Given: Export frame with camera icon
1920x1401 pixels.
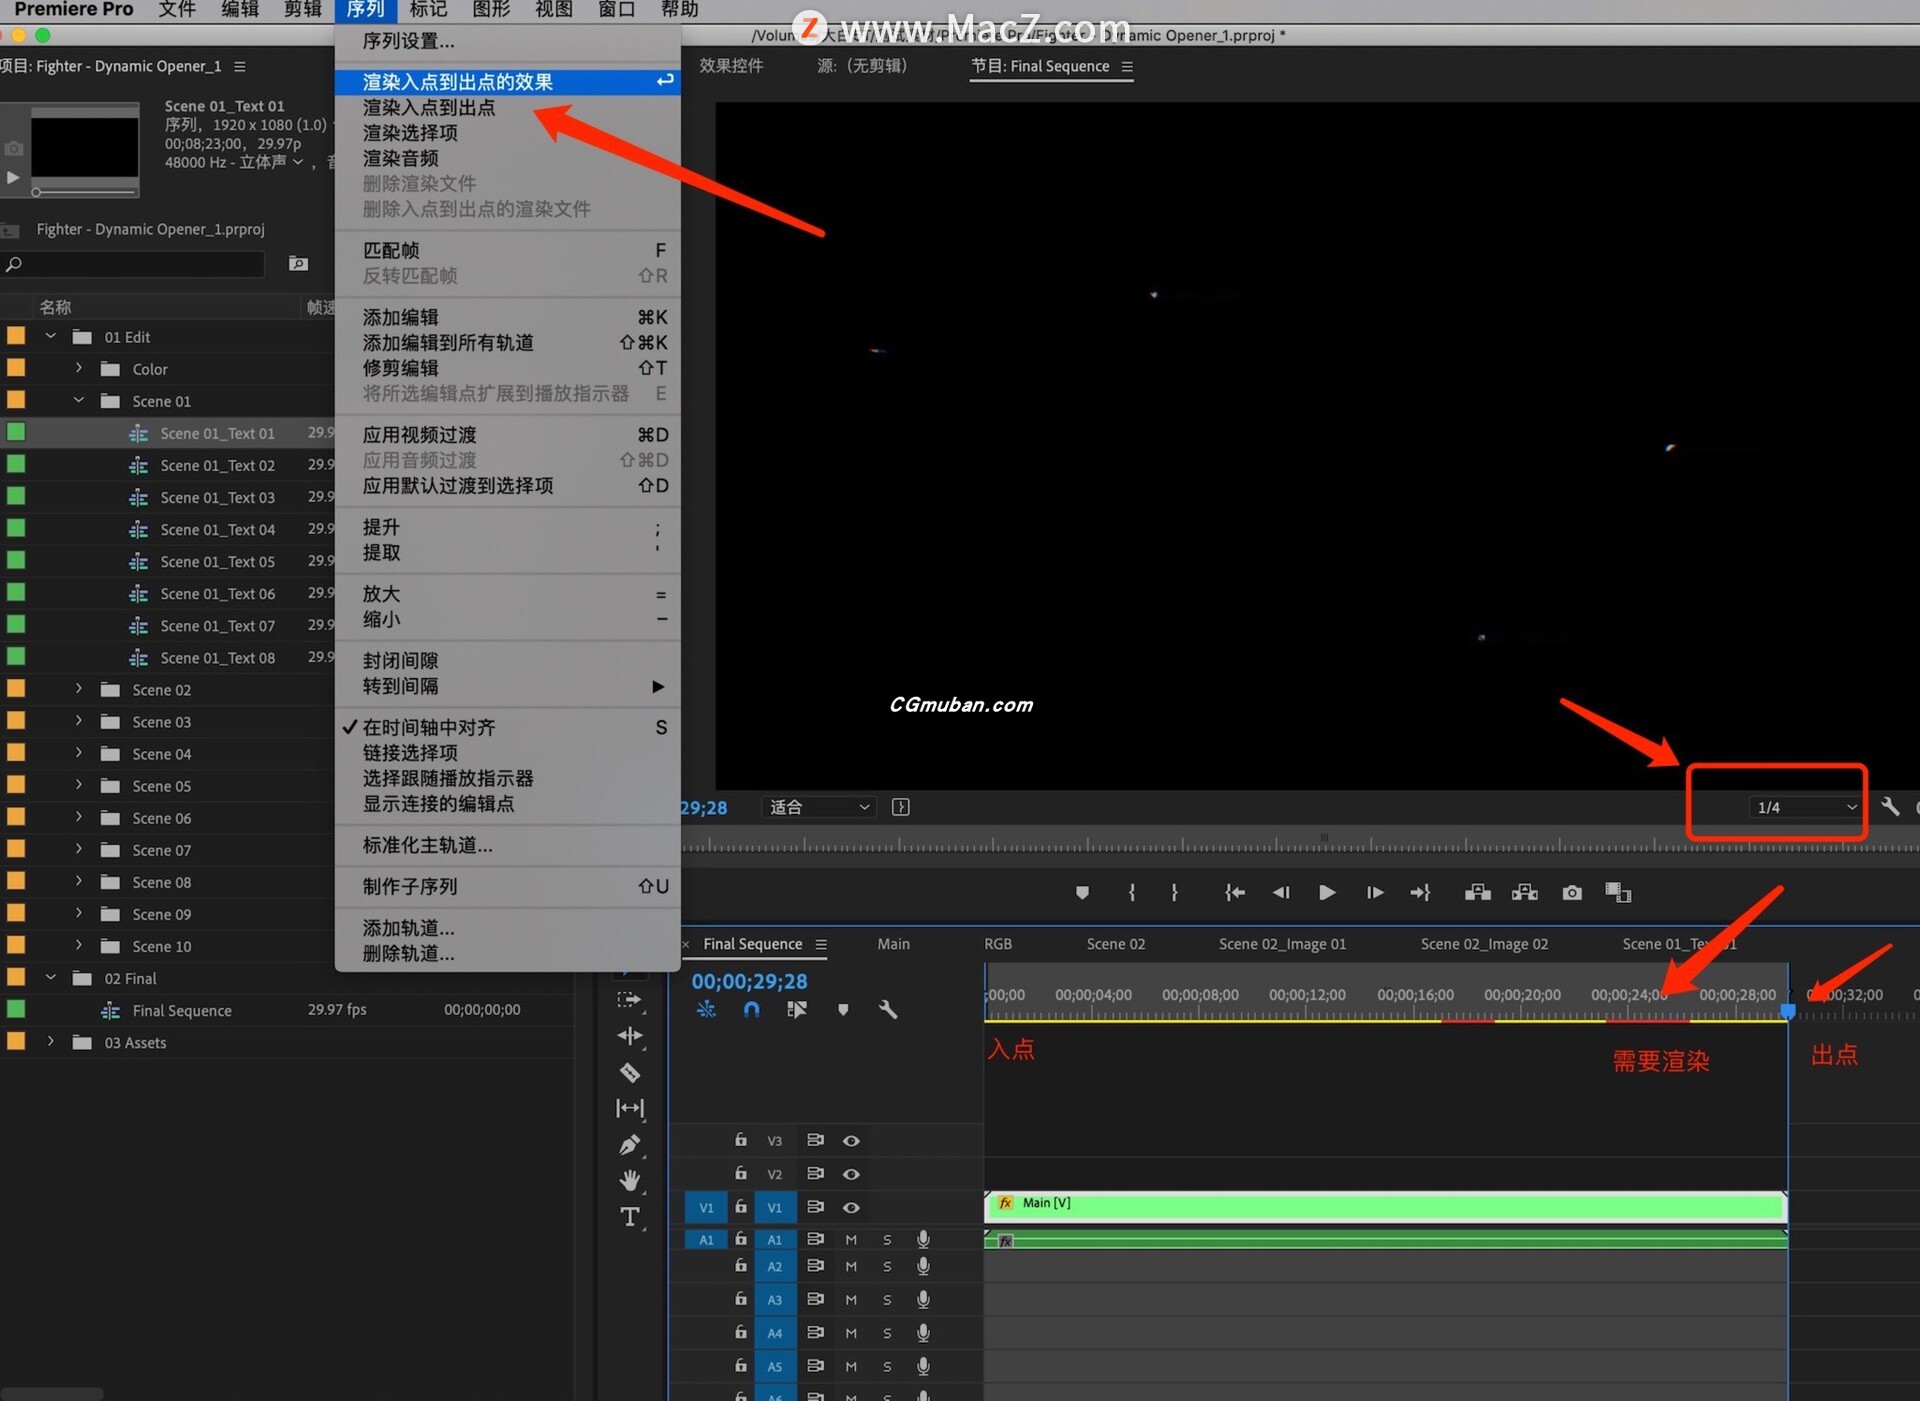Looking at the screenshot, I should 1572,893.
